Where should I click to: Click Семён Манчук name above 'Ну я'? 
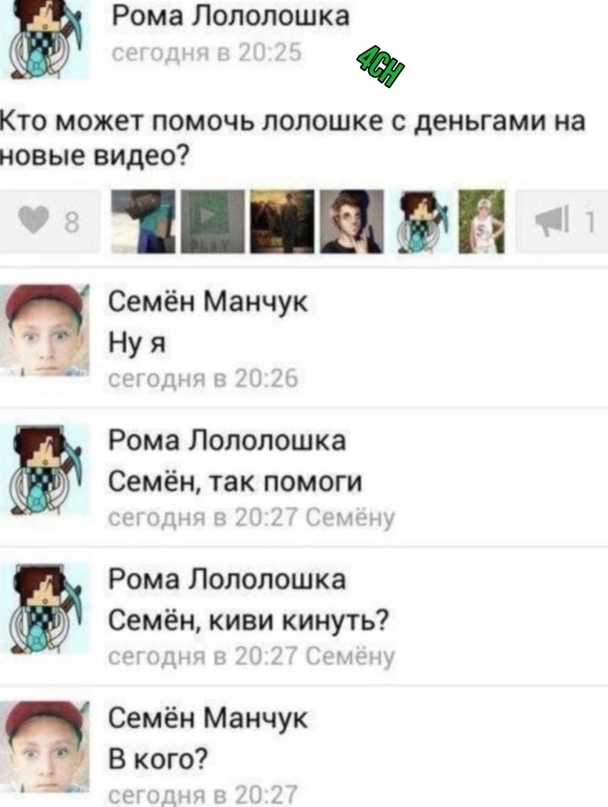point(207,302)
